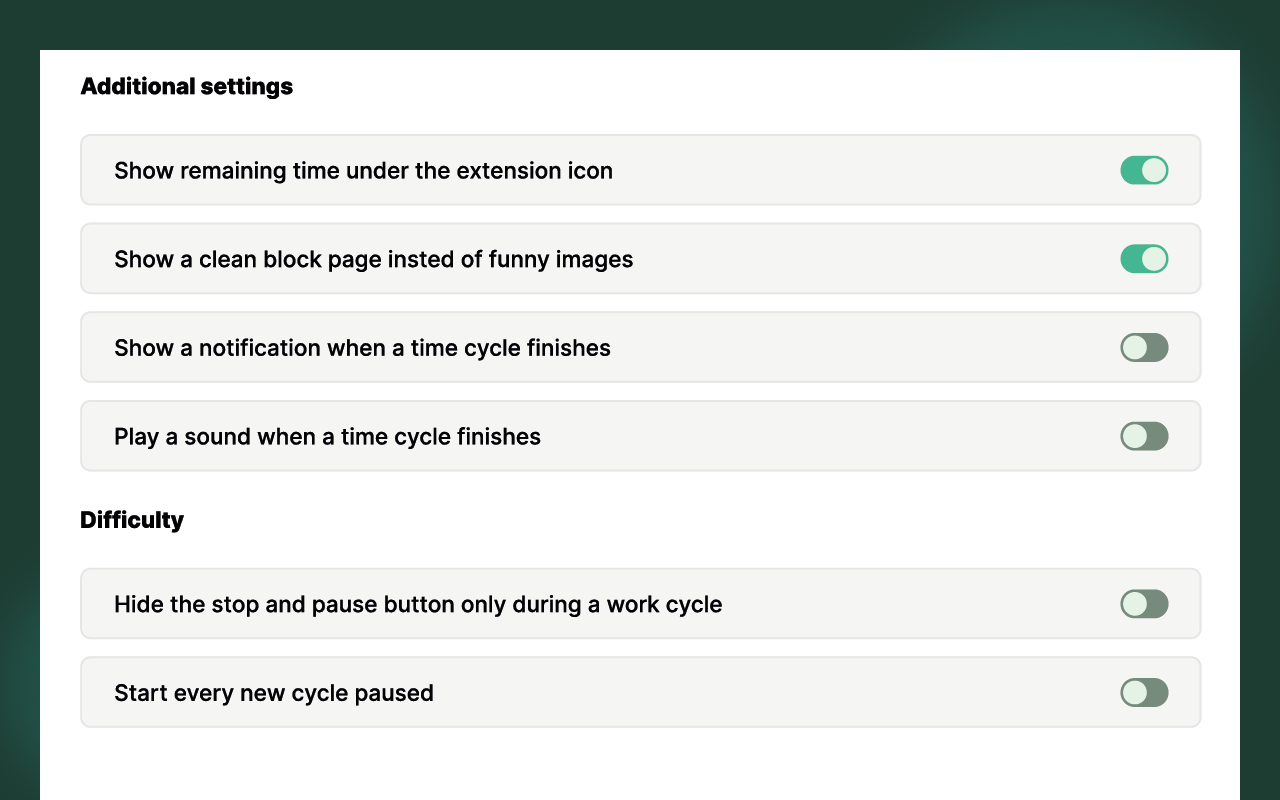Click the Additional settings heading

(186, 87)
